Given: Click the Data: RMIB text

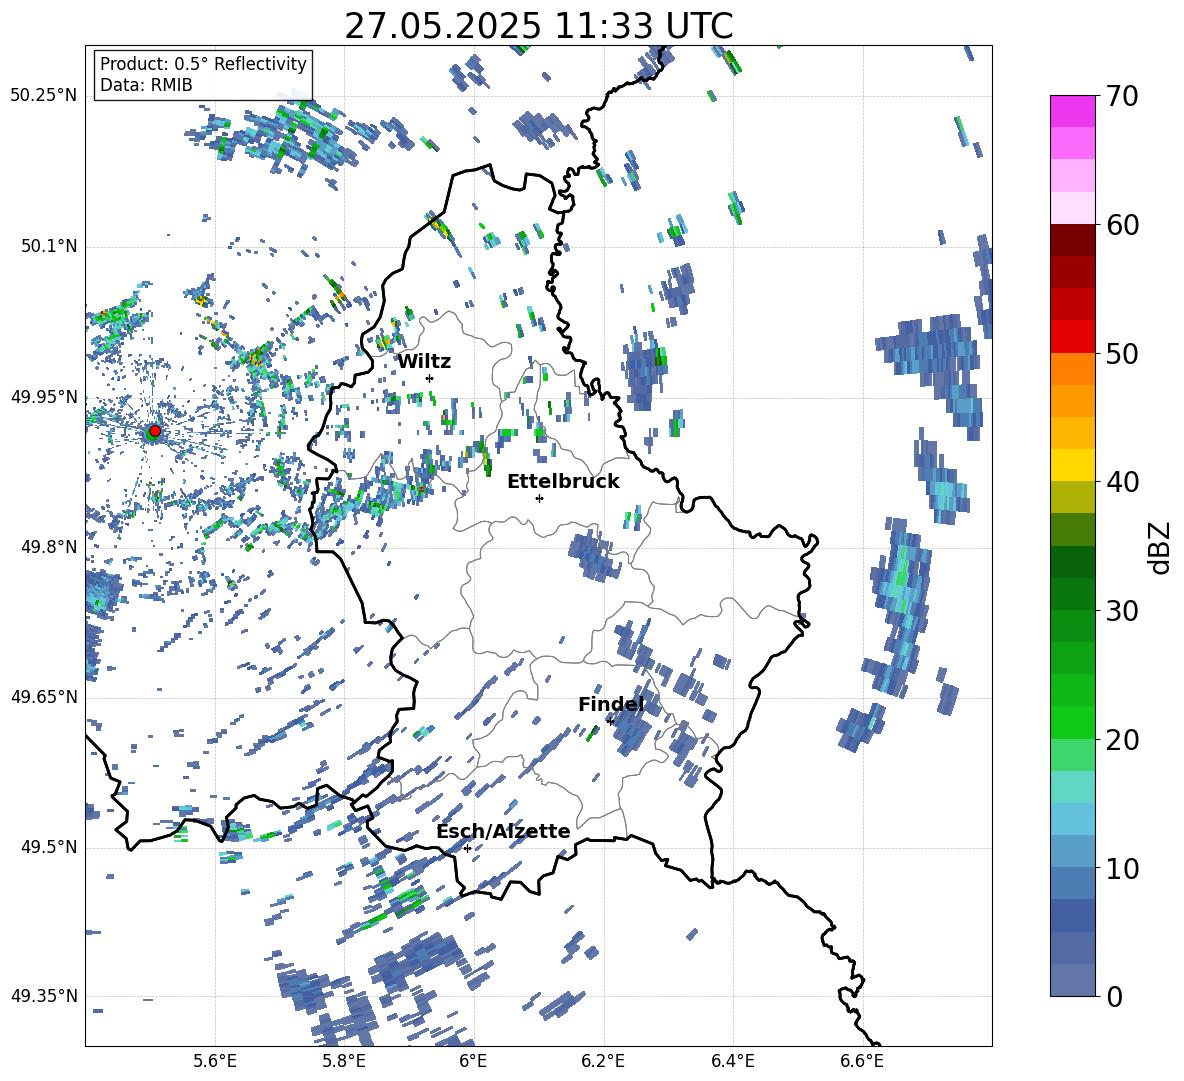Looking at the screenshot, I should (x=146, y=85).
